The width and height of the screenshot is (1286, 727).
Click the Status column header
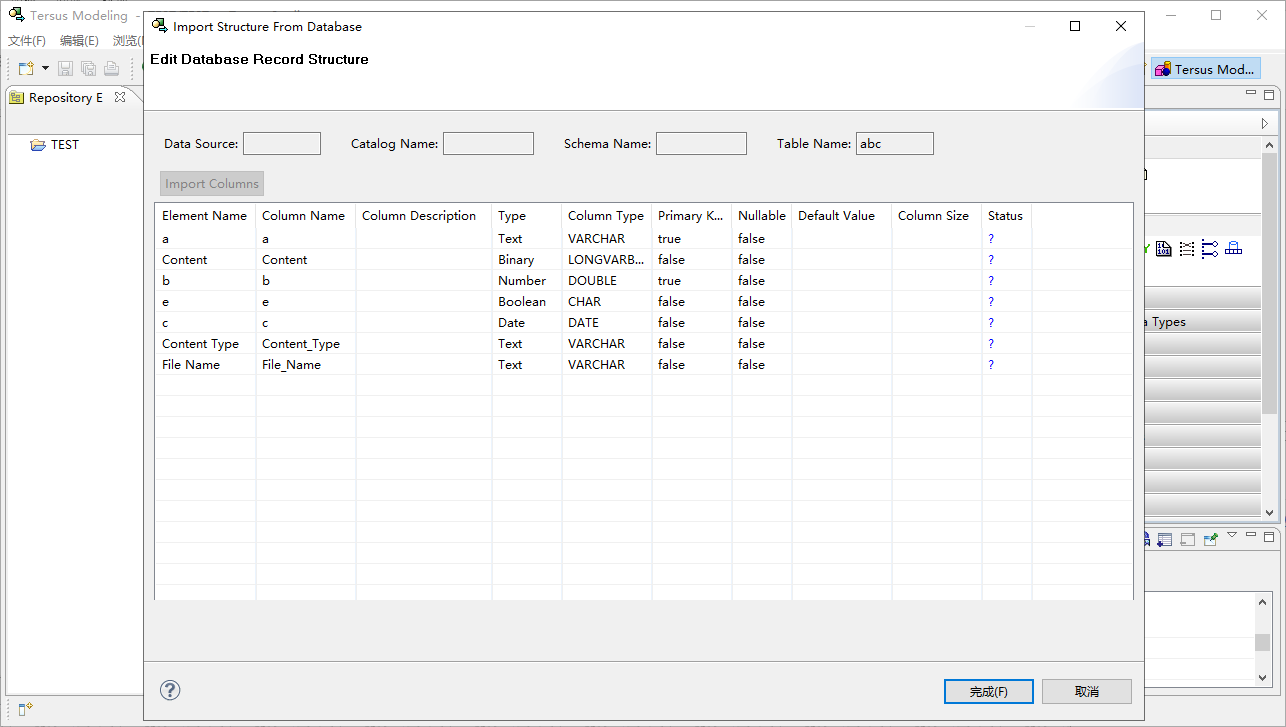tap(1006, 216)
